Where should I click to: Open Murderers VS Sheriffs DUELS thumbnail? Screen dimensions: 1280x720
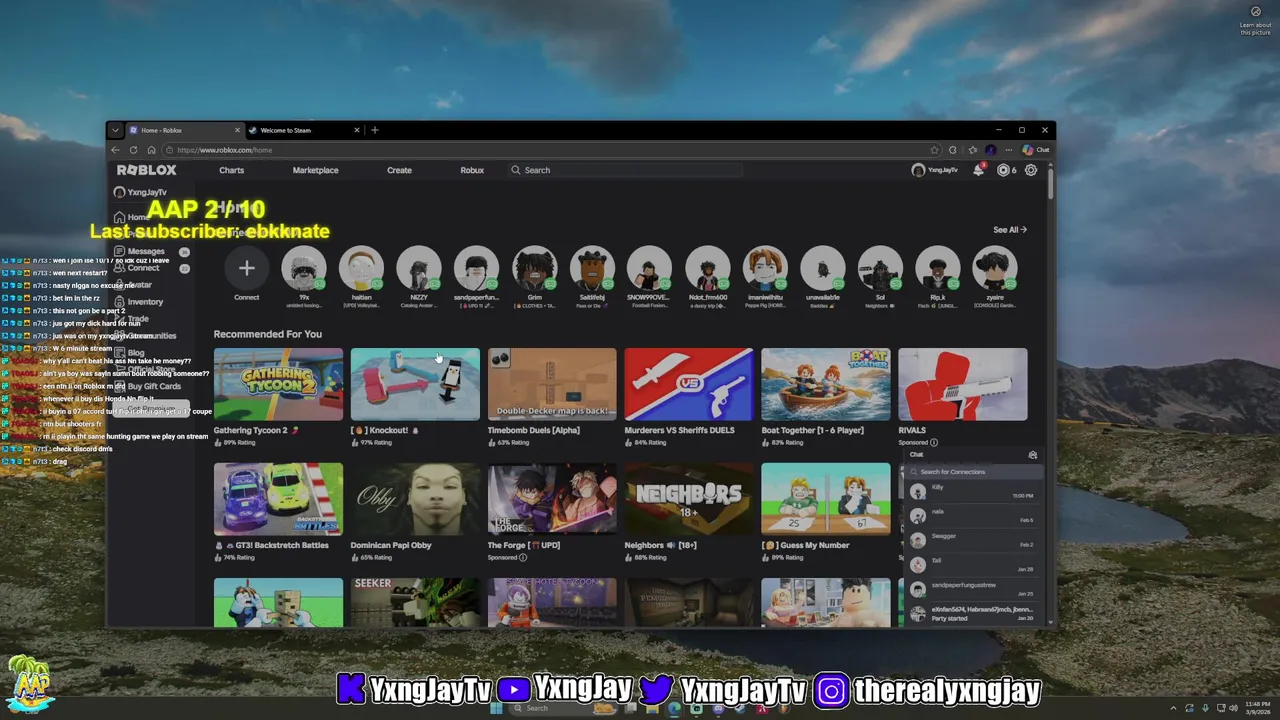689,384
